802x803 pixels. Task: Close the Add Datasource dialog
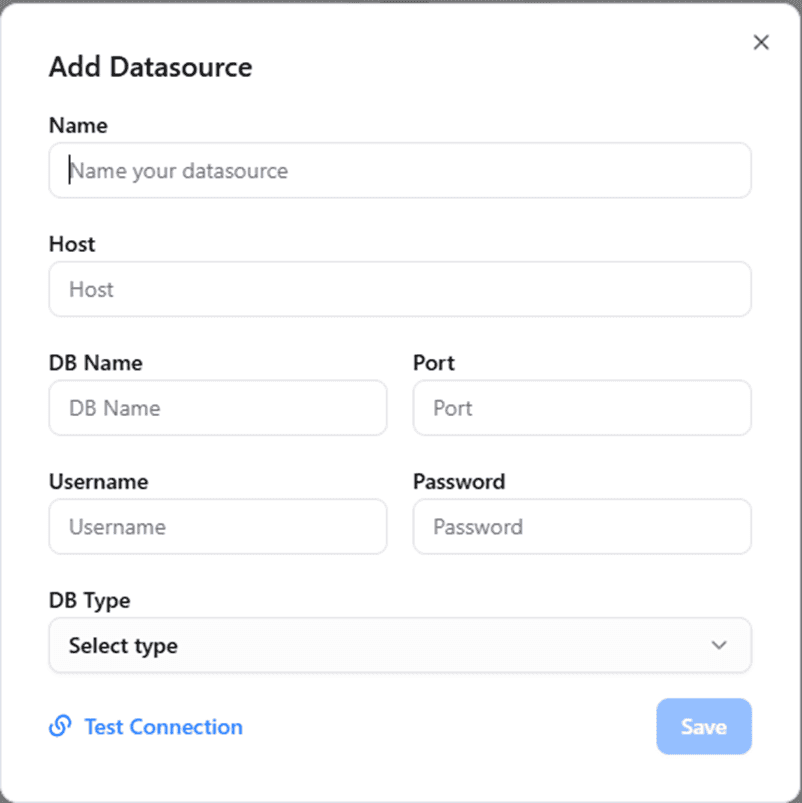click(x=761, y=42)
